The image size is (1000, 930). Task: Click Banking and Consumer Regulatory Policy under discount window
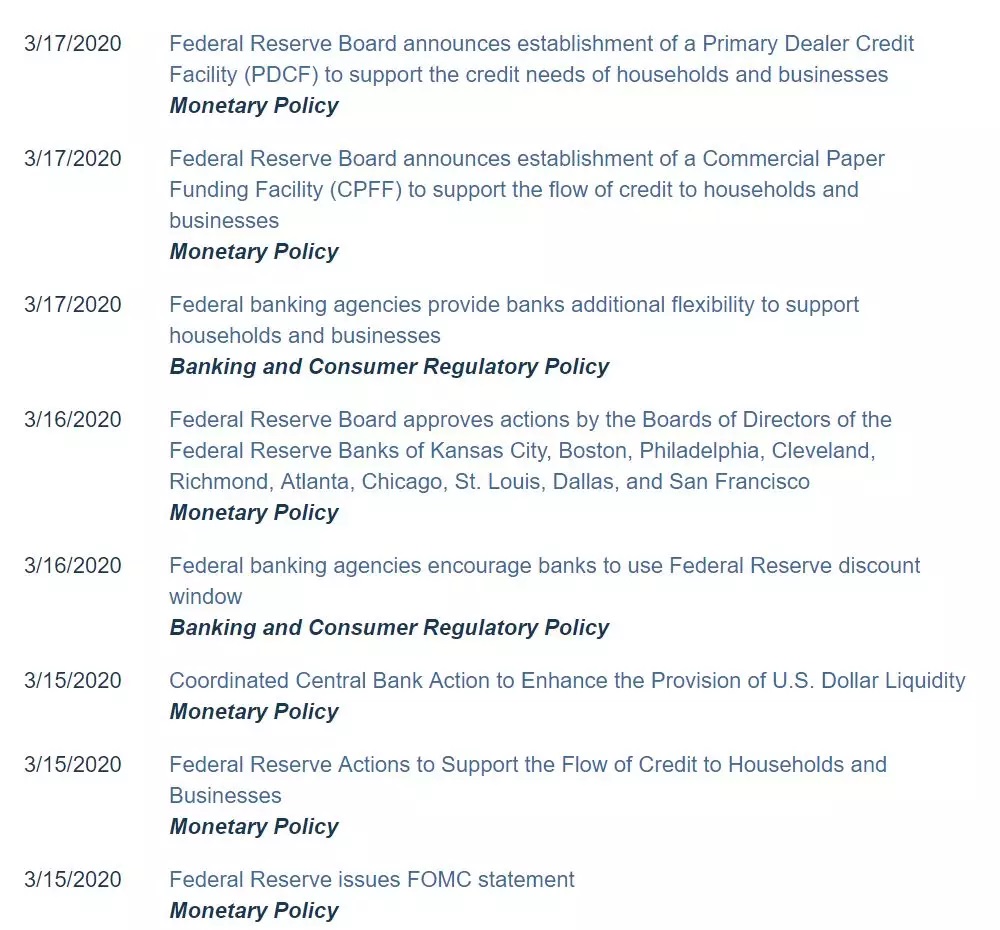point(389,628)
